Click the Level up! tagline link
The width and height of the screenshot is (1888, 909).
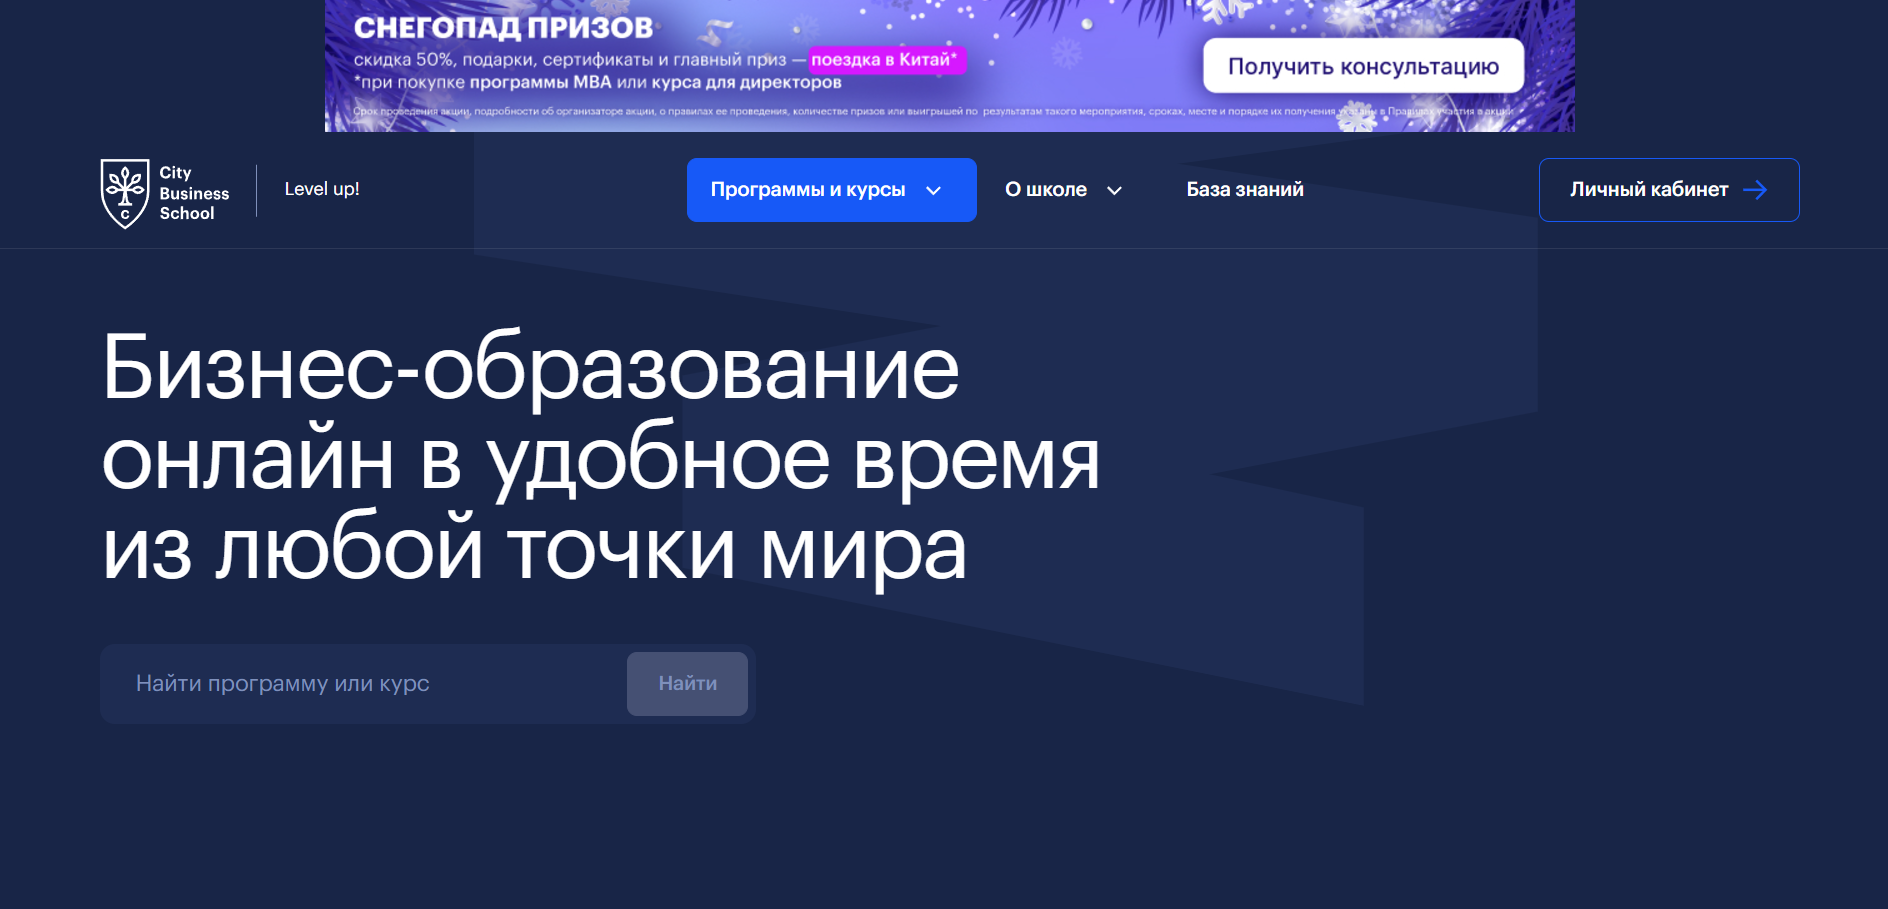322,189
